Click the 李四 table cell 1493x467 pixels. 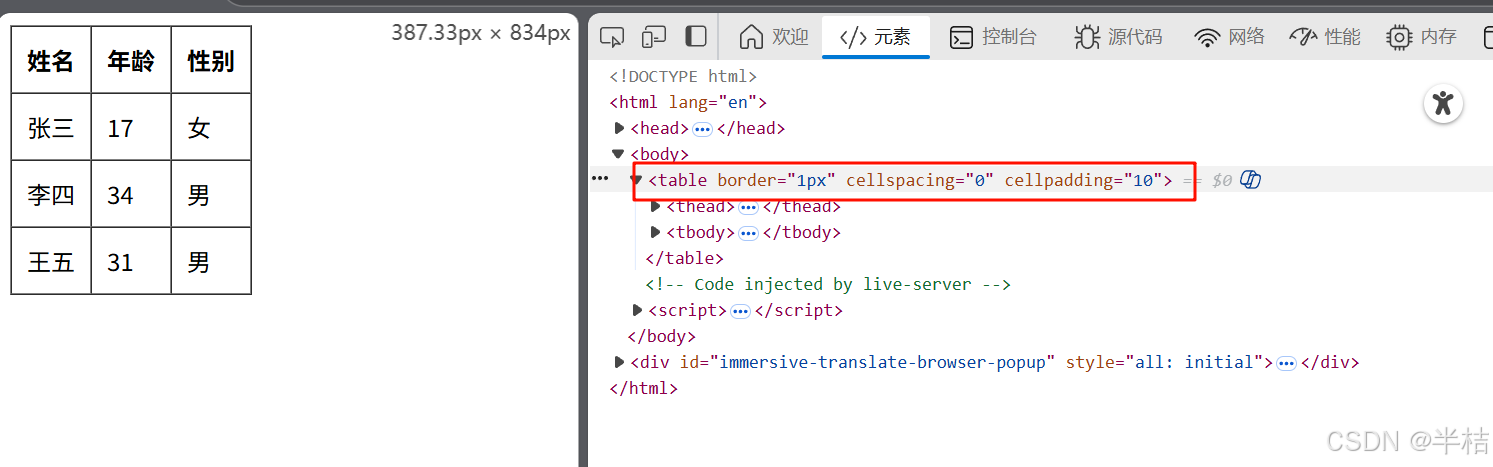[x=51, y=194]
